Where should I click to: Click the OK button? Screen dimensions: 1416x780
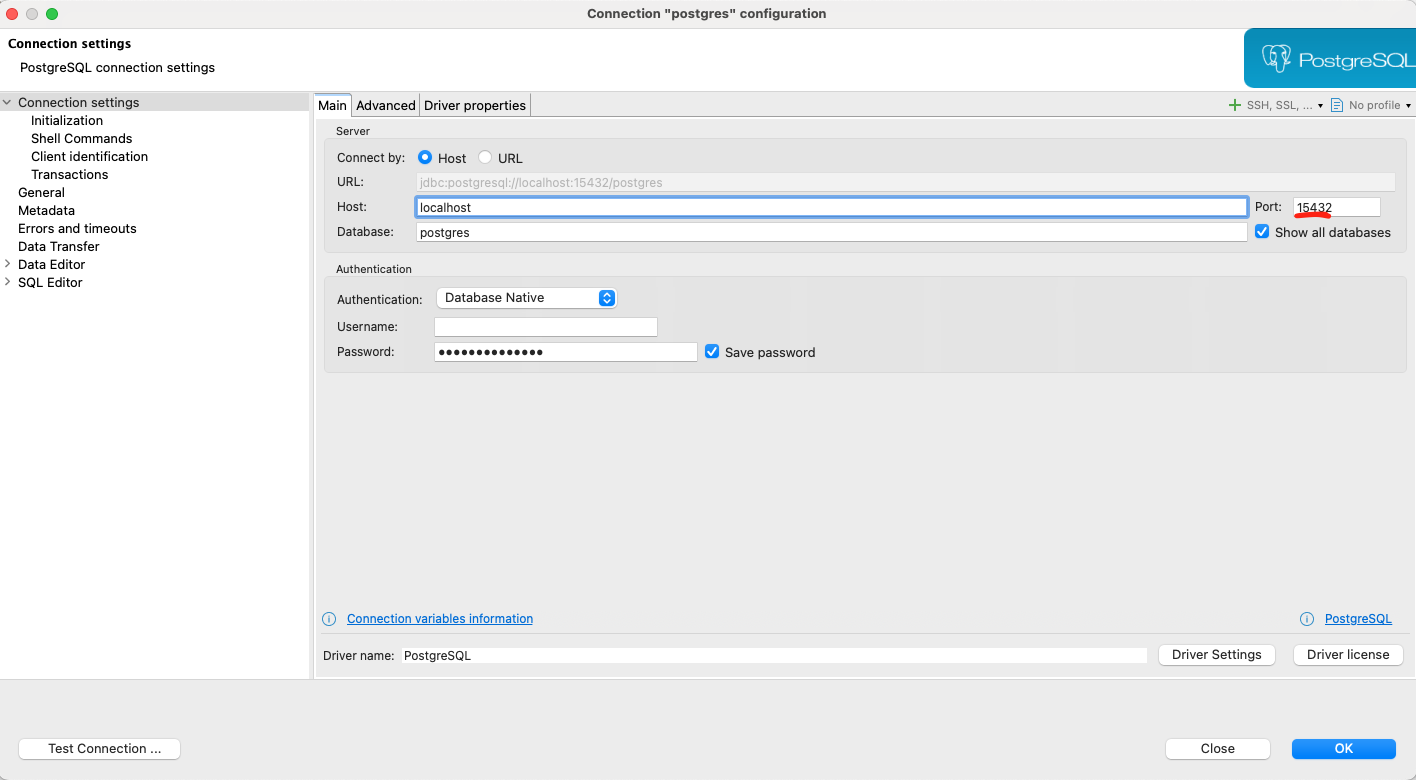(1343, 748)
